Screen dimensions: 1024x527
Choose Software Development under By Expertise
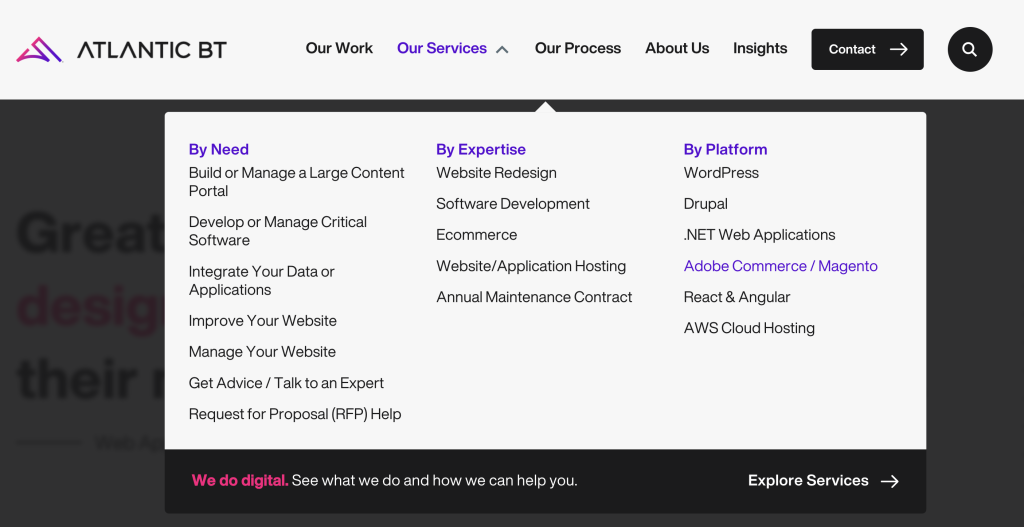(x=513, y=204)
